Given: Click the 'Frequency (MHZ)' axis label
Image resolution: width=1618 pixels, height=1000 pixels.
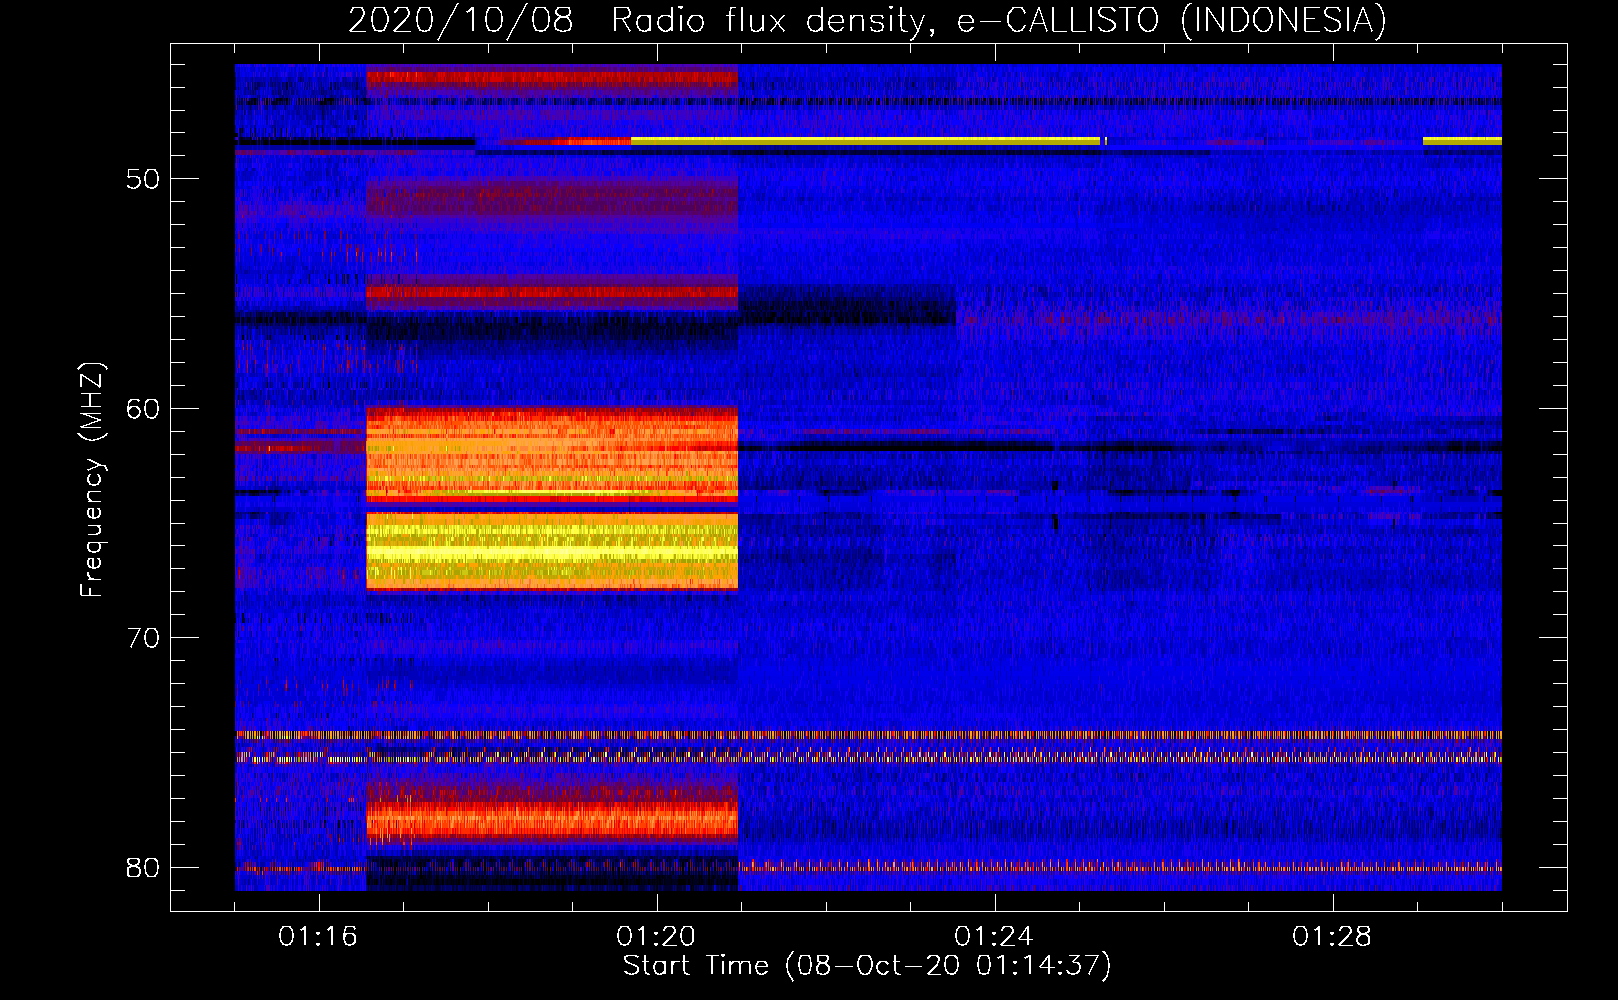Looking at the screenshot, I should [x=92, y=480].
